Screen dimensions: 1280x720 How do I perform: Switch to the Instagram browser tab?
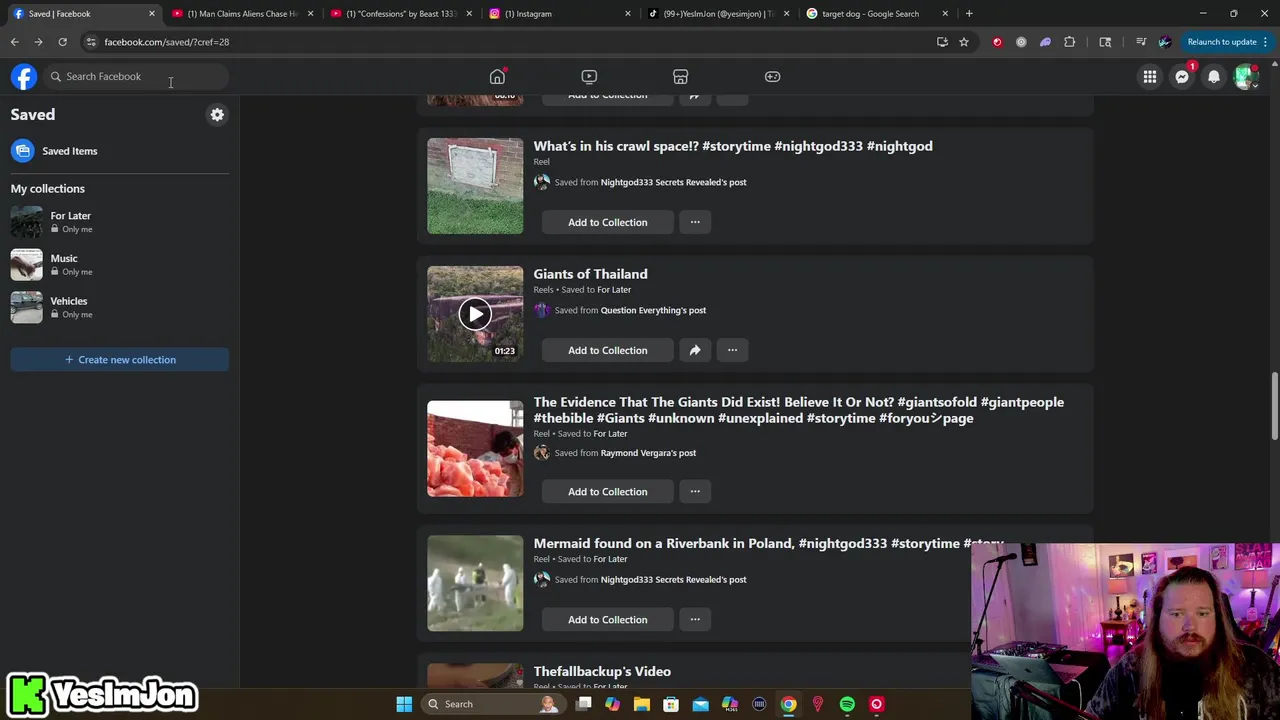click(x=558, y=14)
